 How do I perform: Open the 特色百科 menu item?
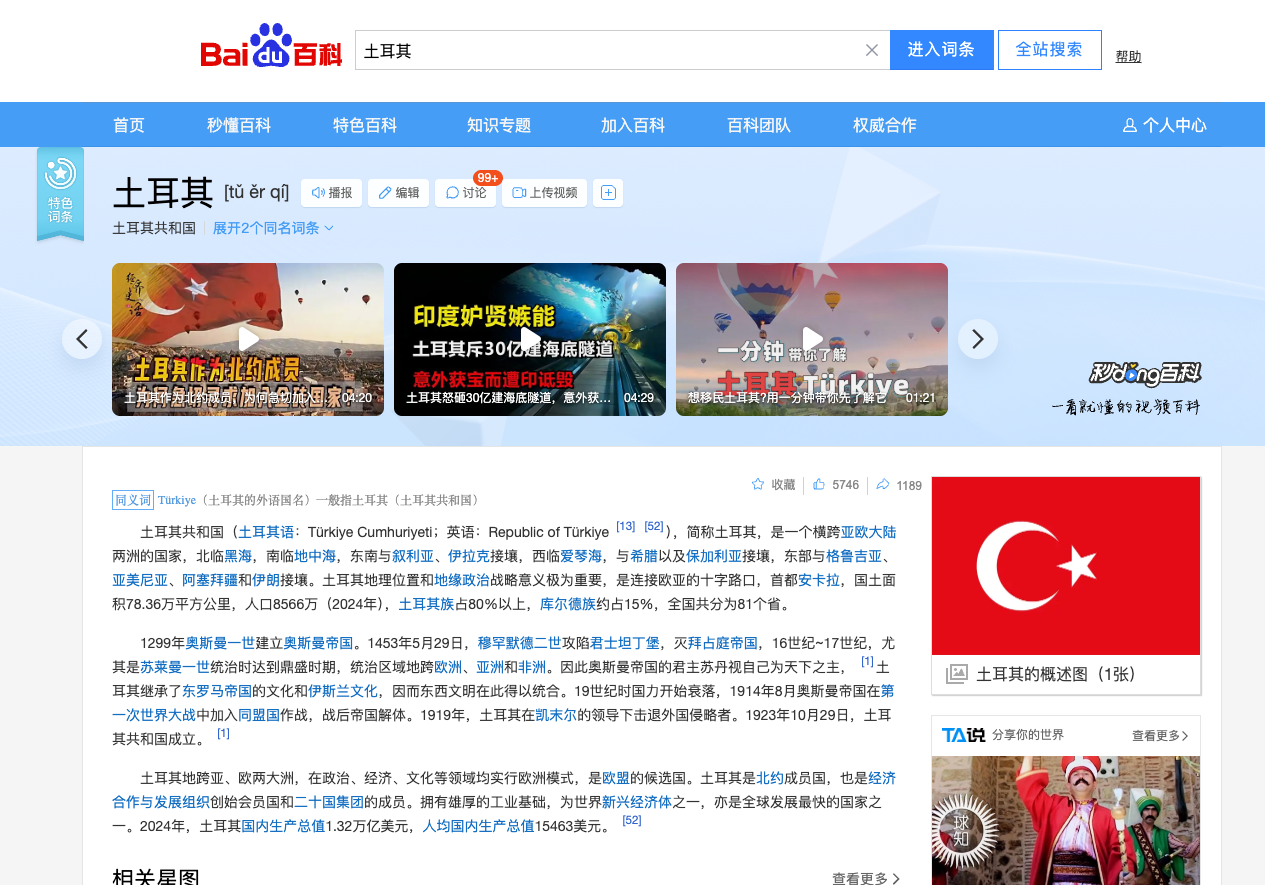click(x=365, y=125)
